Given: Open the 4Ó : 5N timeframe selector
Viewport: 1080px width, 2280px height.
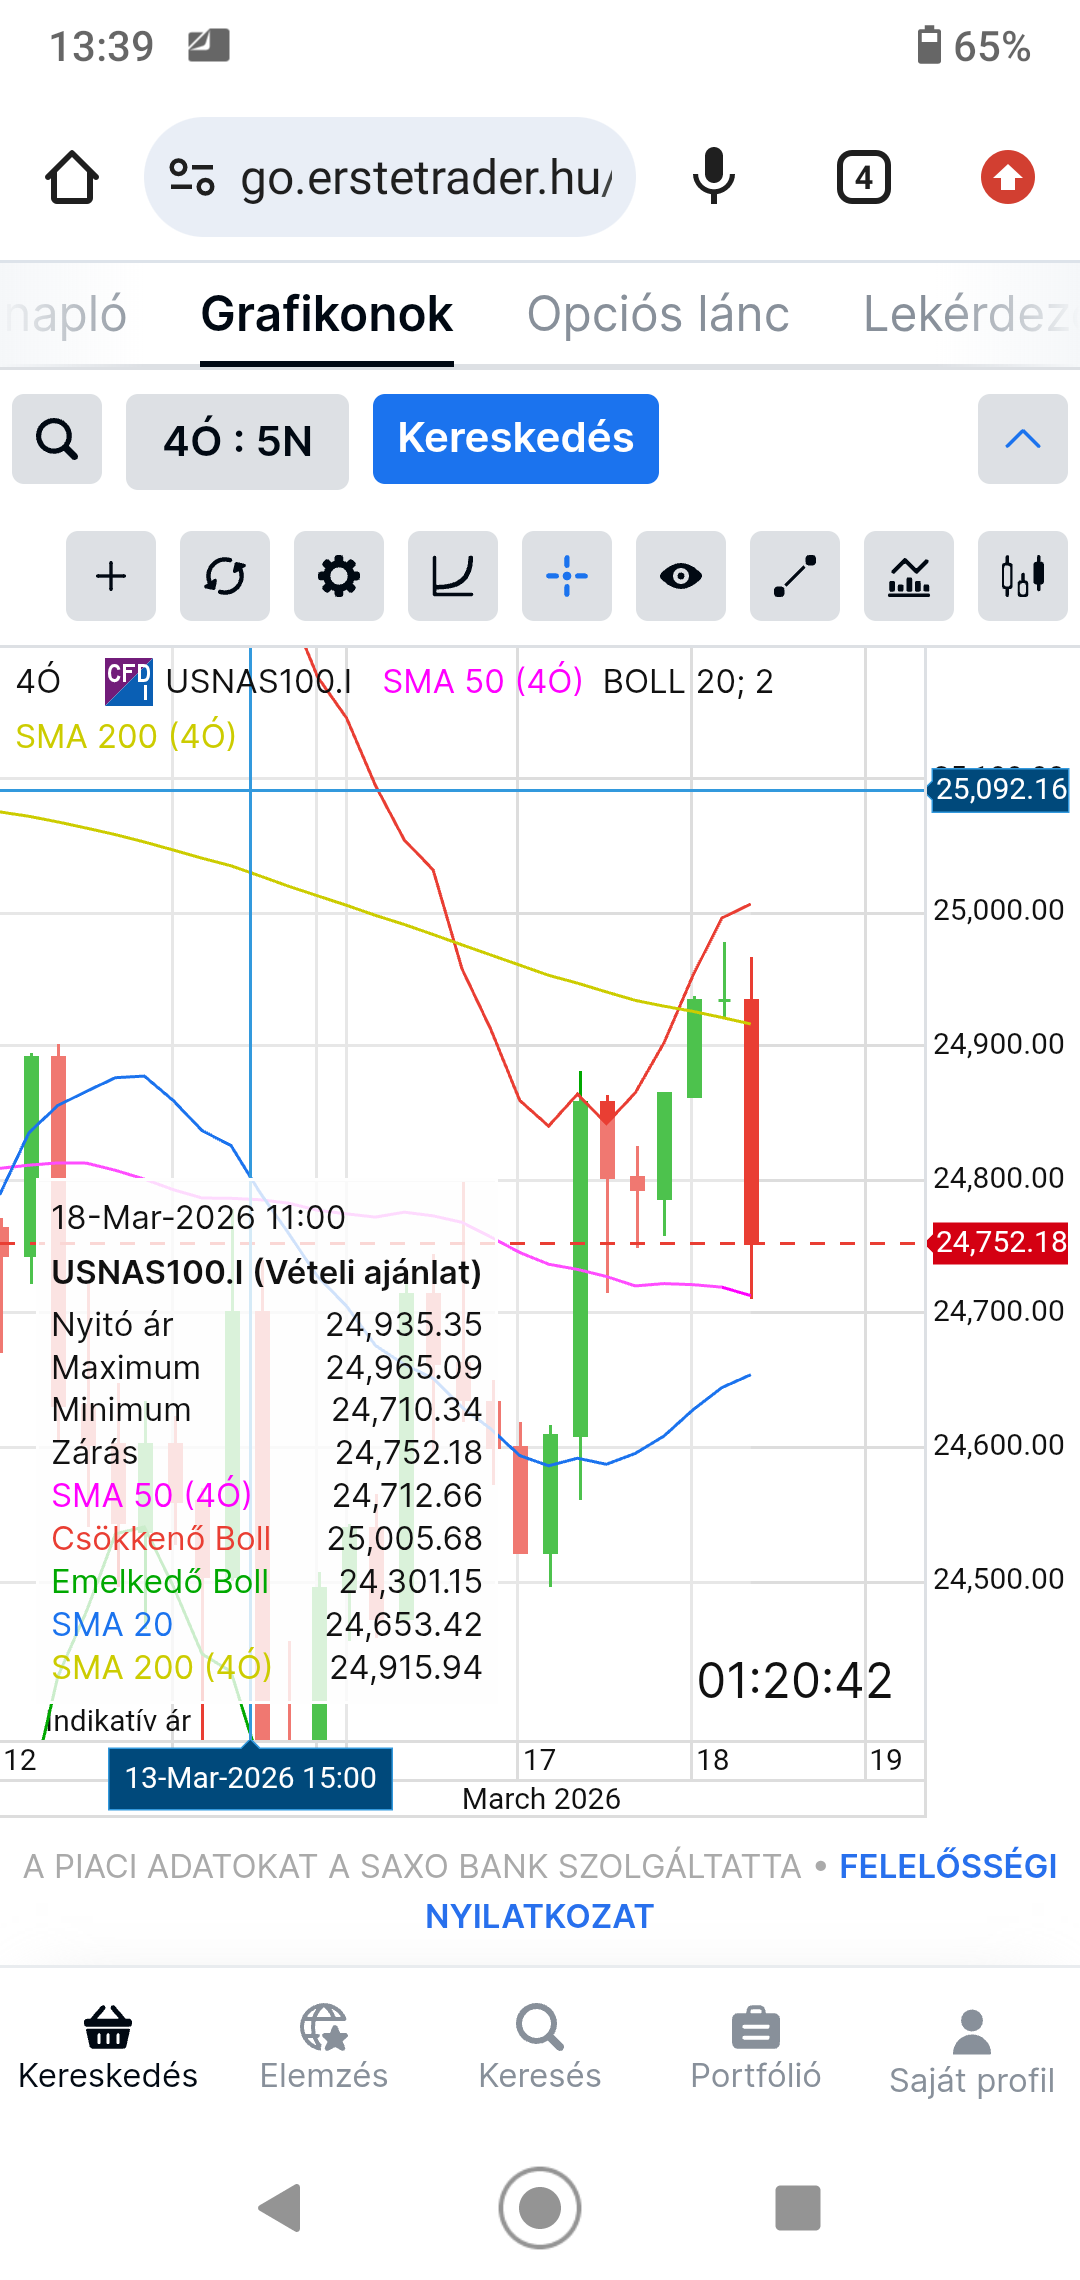Looking at the screenshot, I should coord(237,441).
